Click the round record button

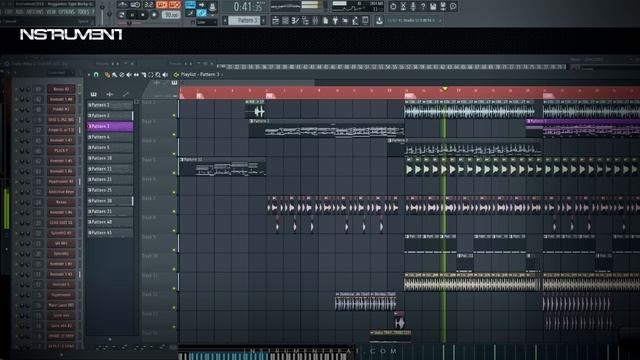point(154,15)
